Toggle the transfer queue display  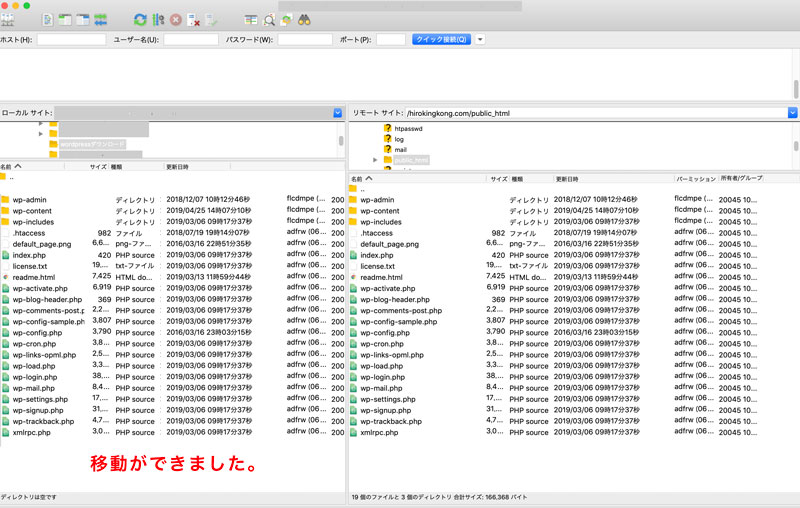click(x=101, y=20)
